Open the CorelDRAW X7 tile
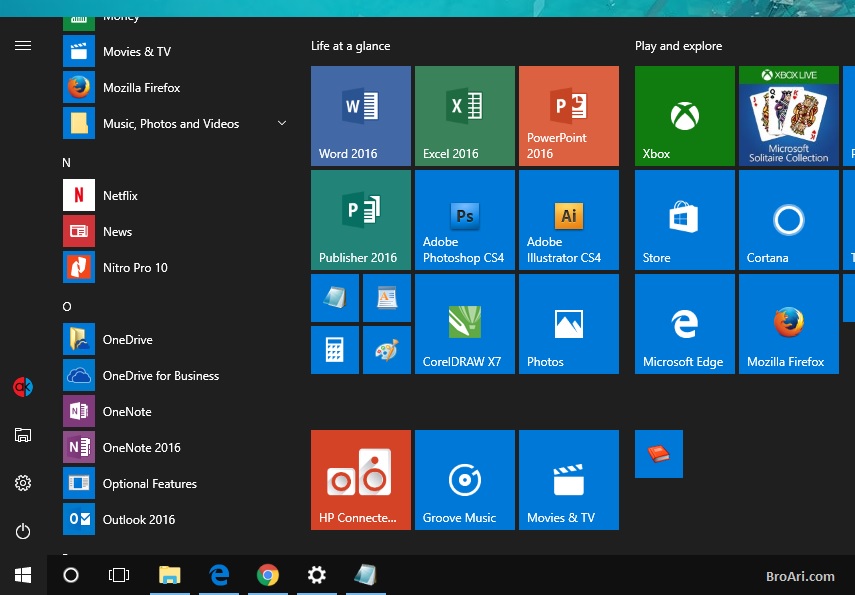This screenshot has height=595, width=855. 464,323
